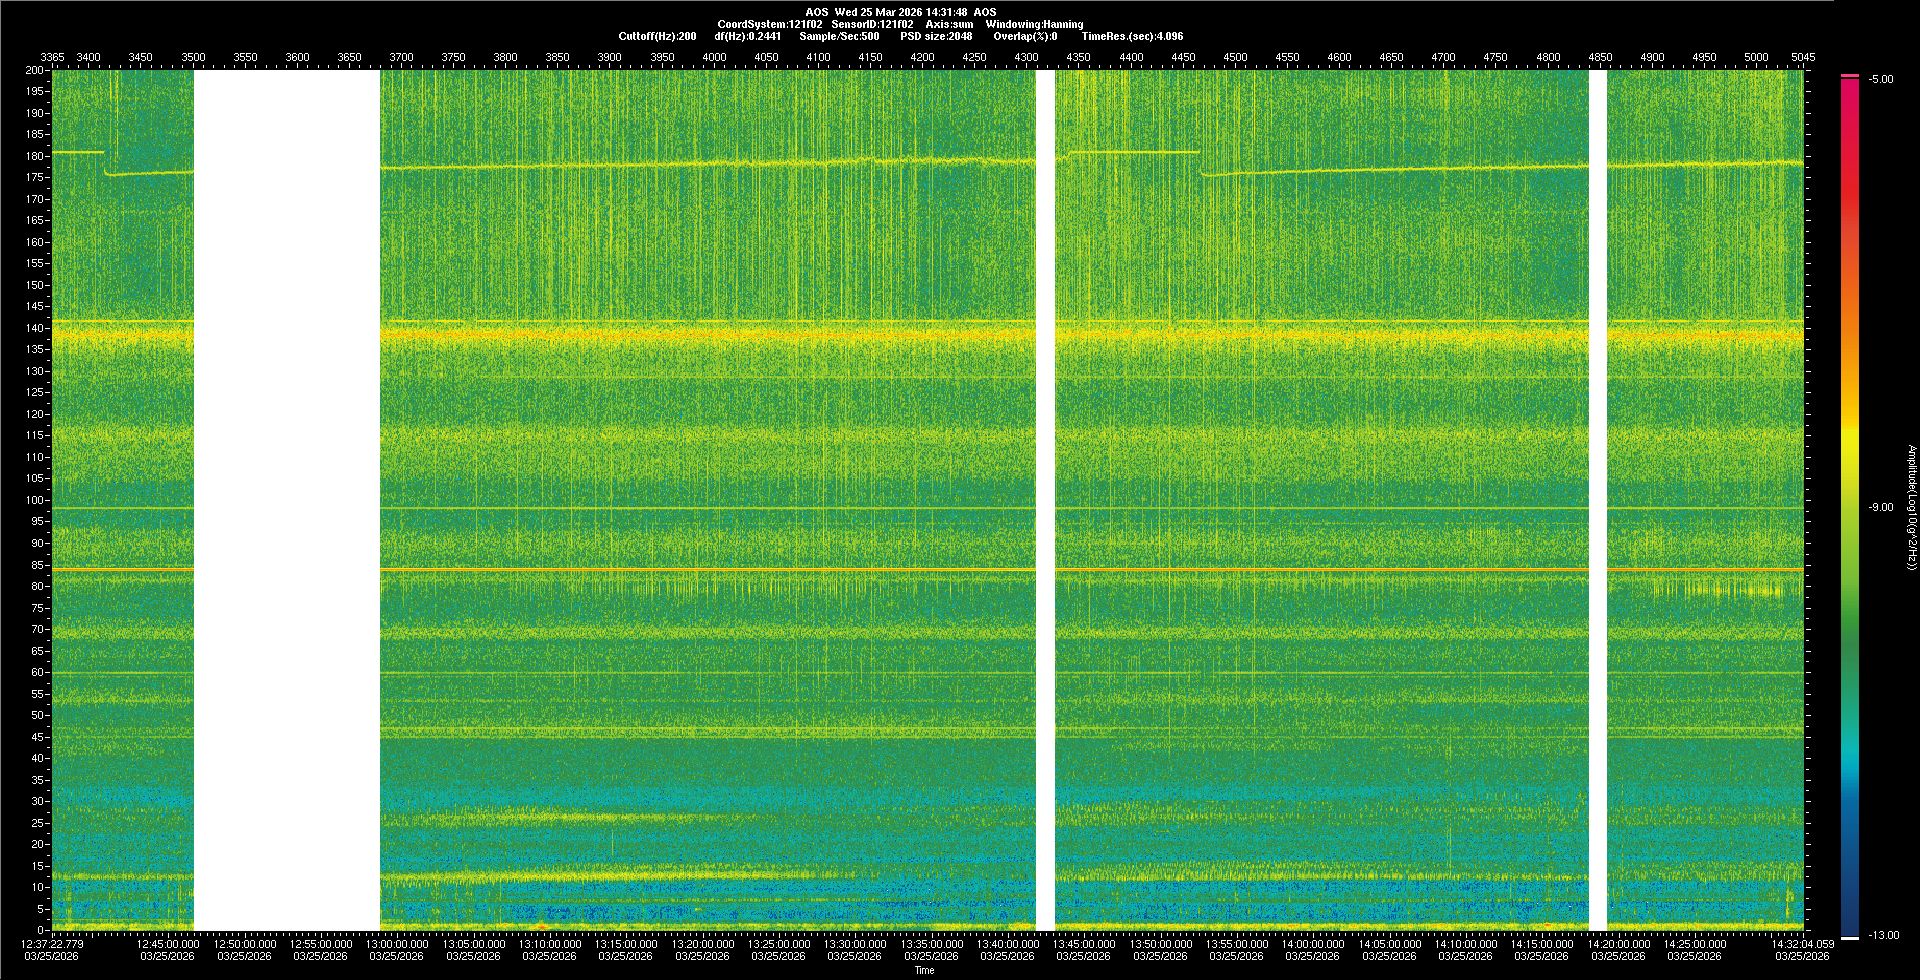Click the 14:32:04.059 end time label
This screenshot has height=980, width=1920.
(x=1802, y=944)
